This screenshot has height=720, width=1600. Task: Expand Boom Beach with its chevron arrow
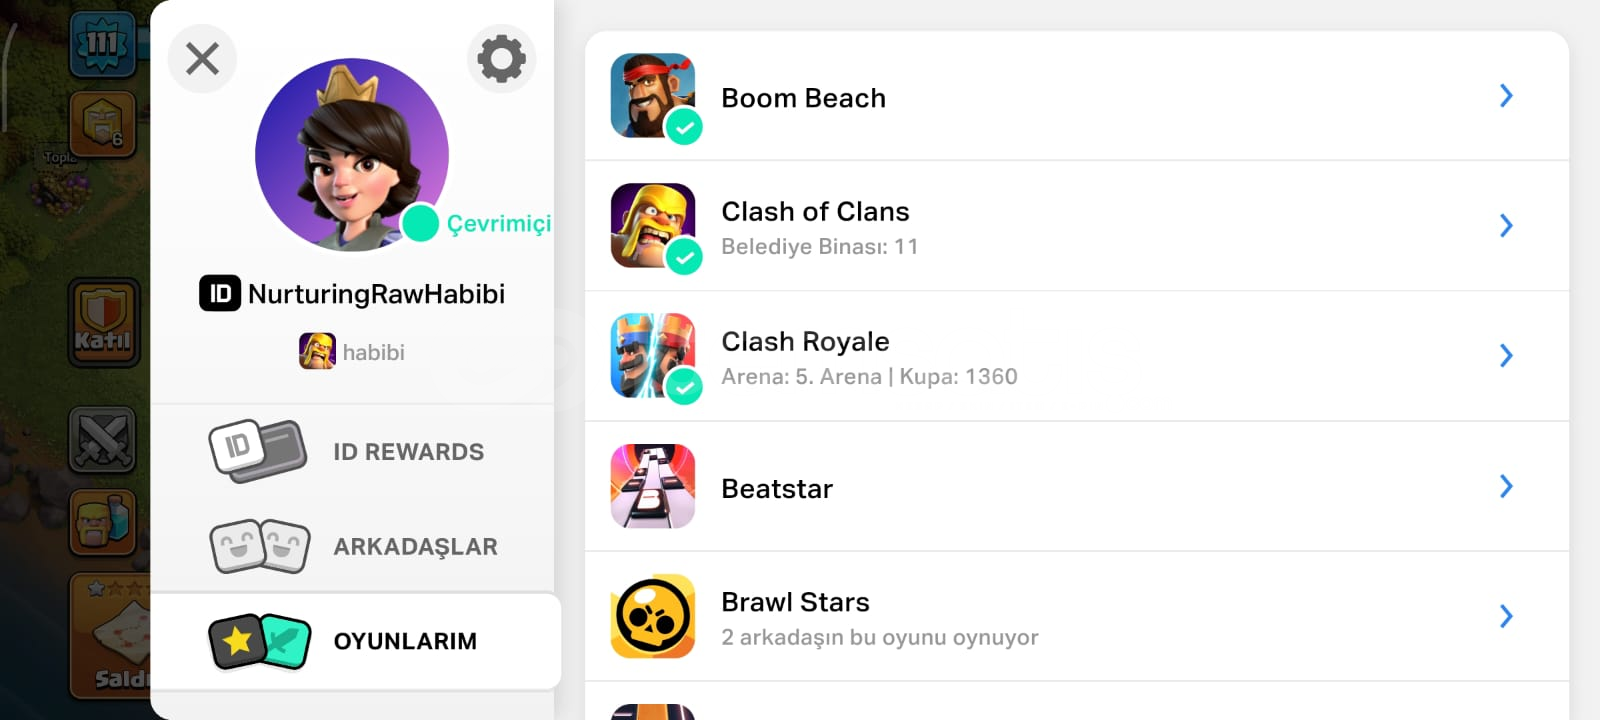(x=1506, y=96)
